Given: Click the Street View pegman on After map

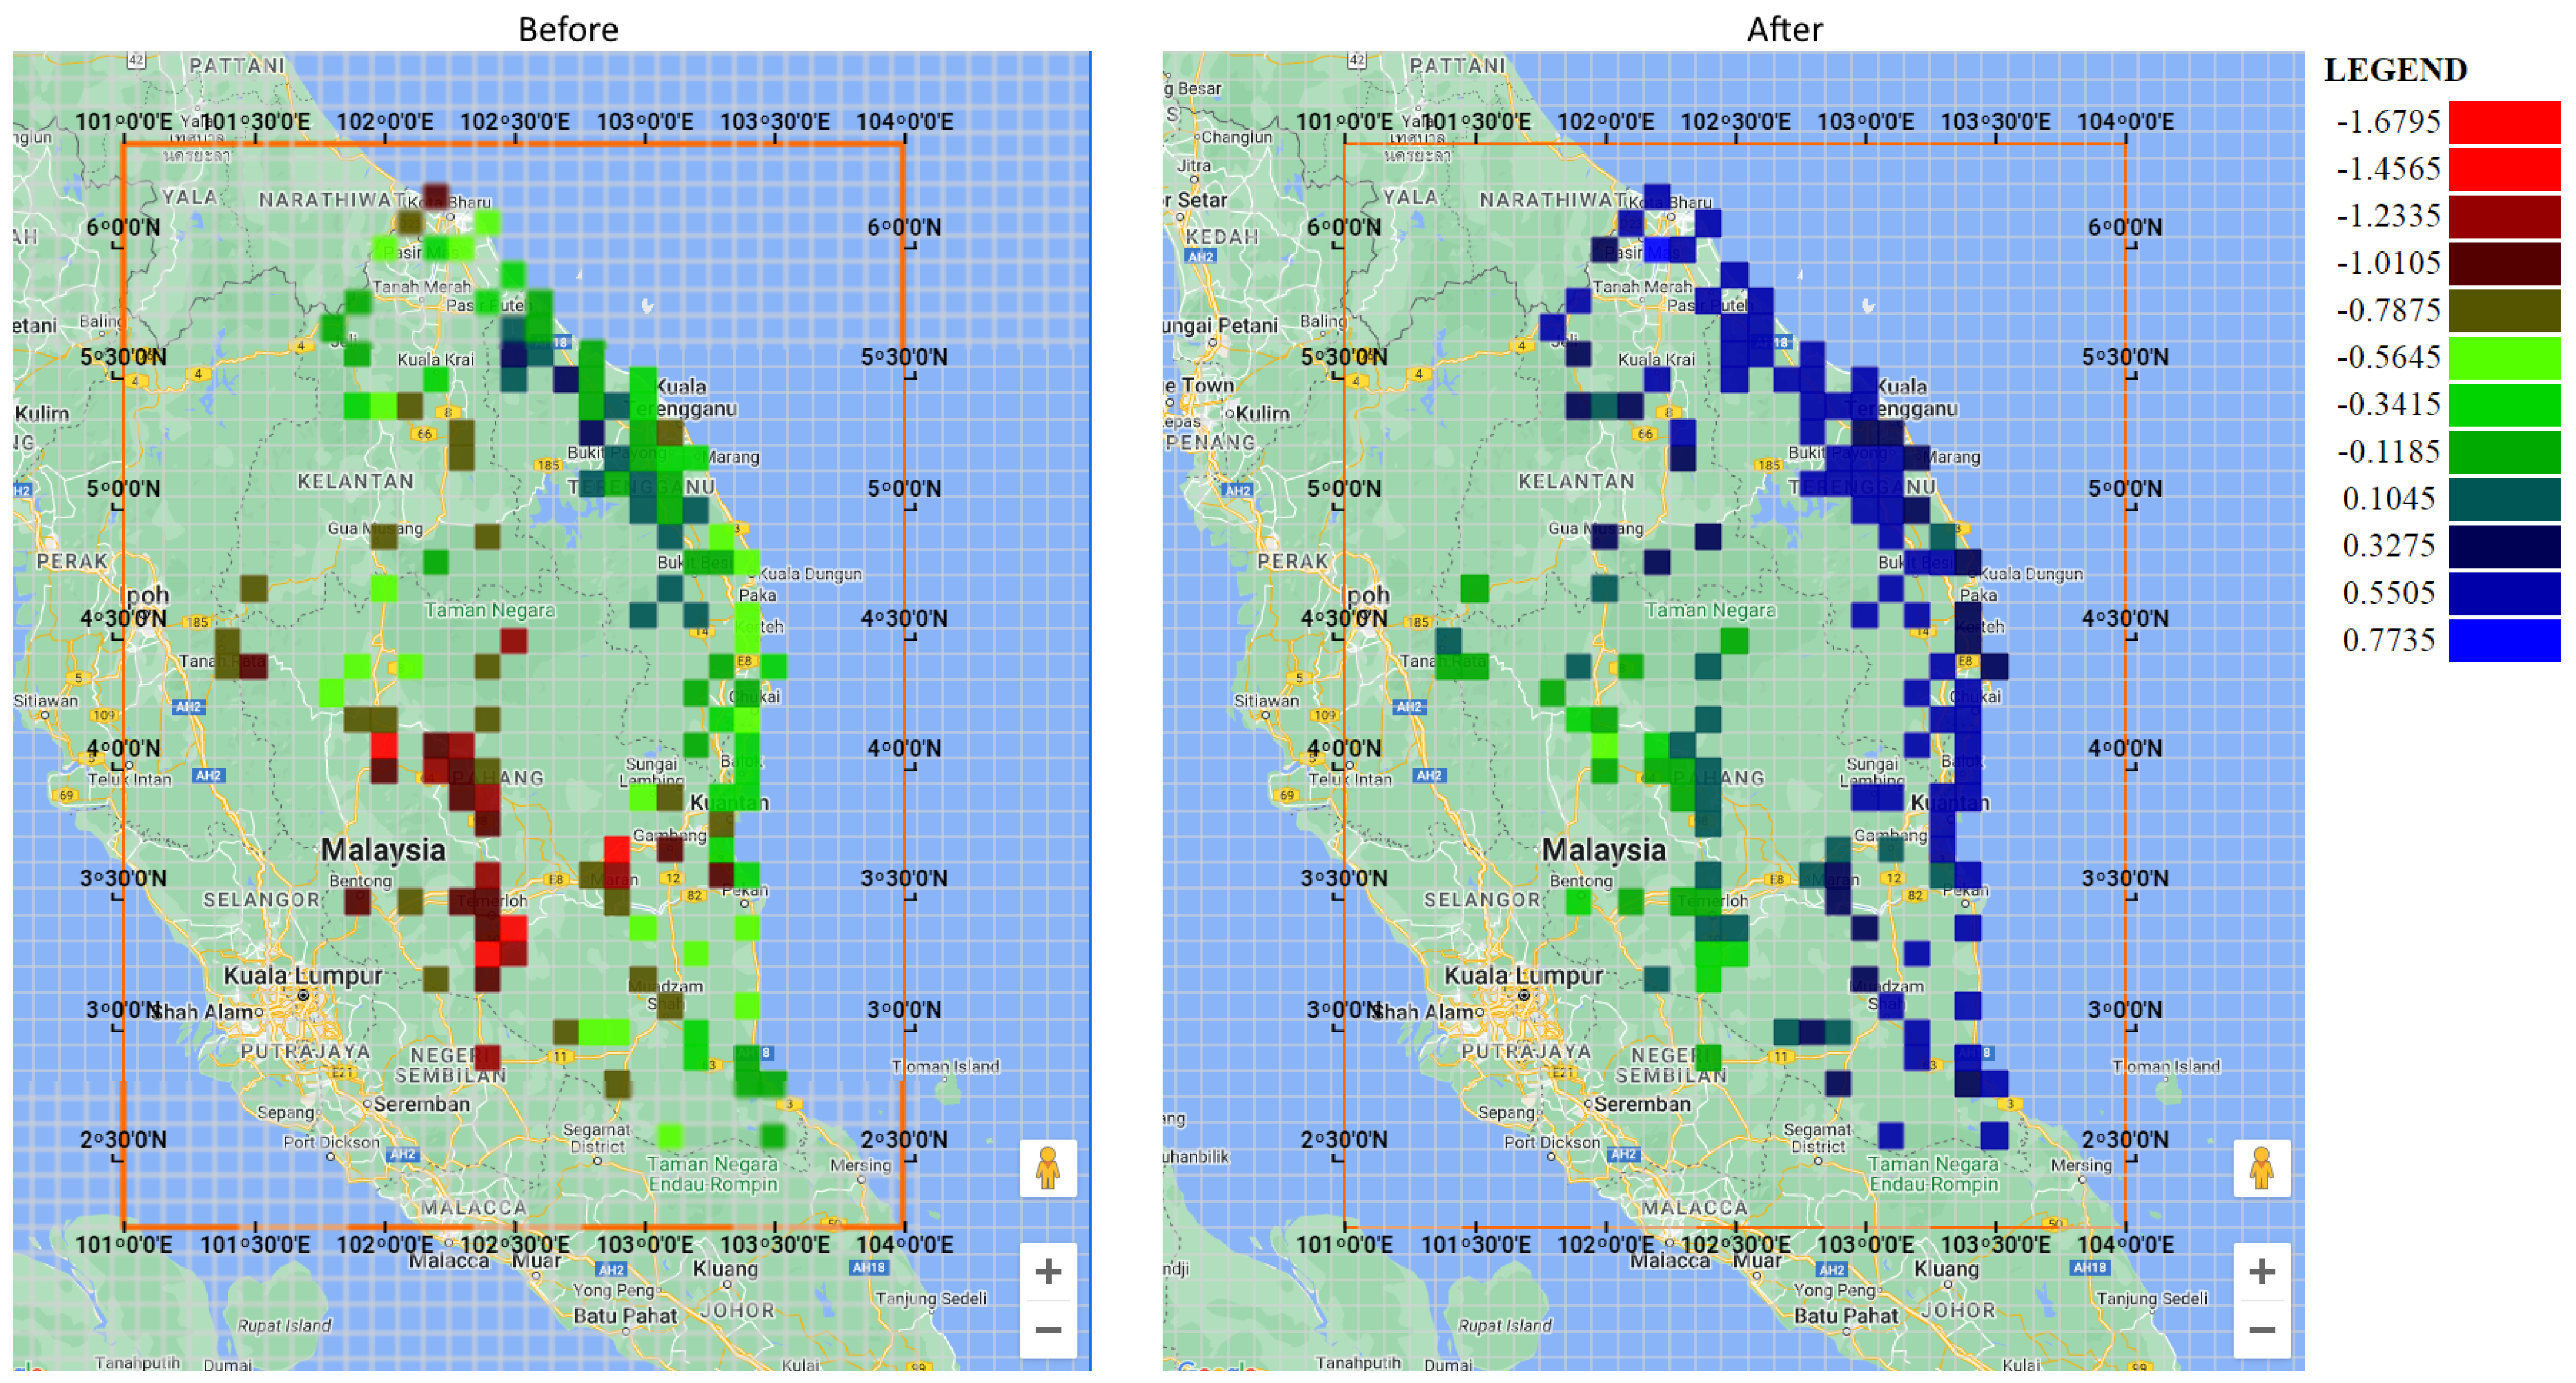Looking at the screenshot, I should 2261,1167.
